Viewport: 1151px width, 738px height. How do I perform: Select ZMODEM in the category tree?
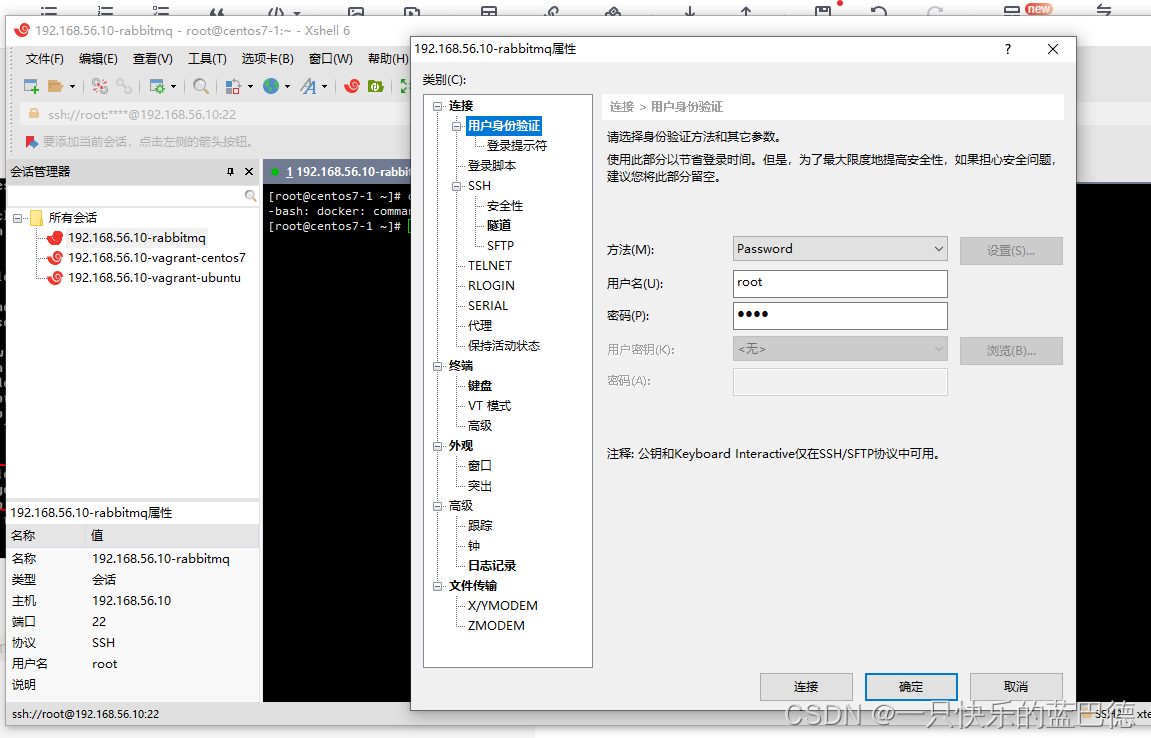495,625
